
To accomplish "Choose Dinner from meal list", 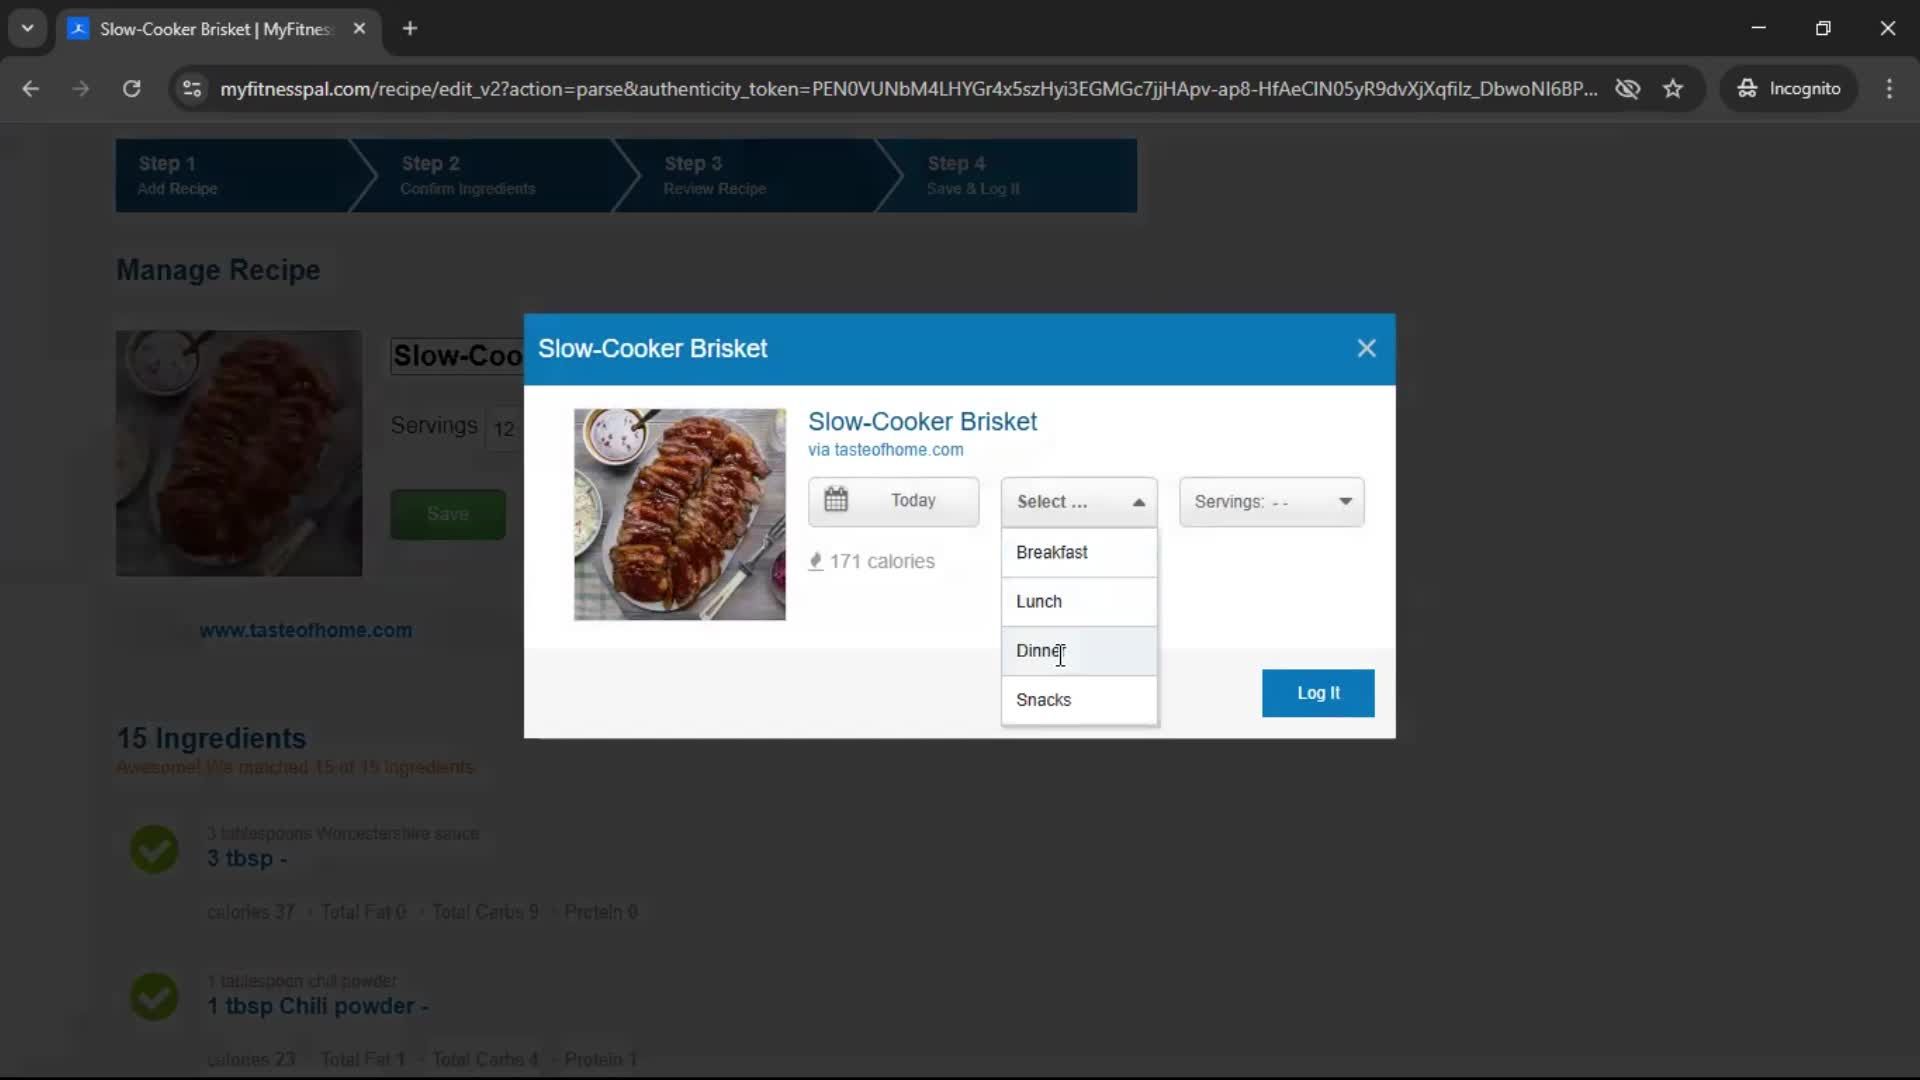I will [x=1079, y=651].
